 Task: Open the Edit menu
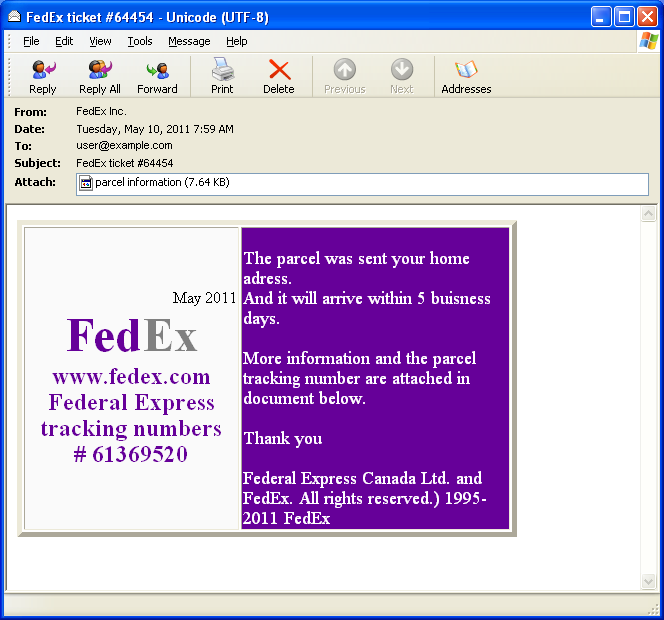click(x=64, y=41)
